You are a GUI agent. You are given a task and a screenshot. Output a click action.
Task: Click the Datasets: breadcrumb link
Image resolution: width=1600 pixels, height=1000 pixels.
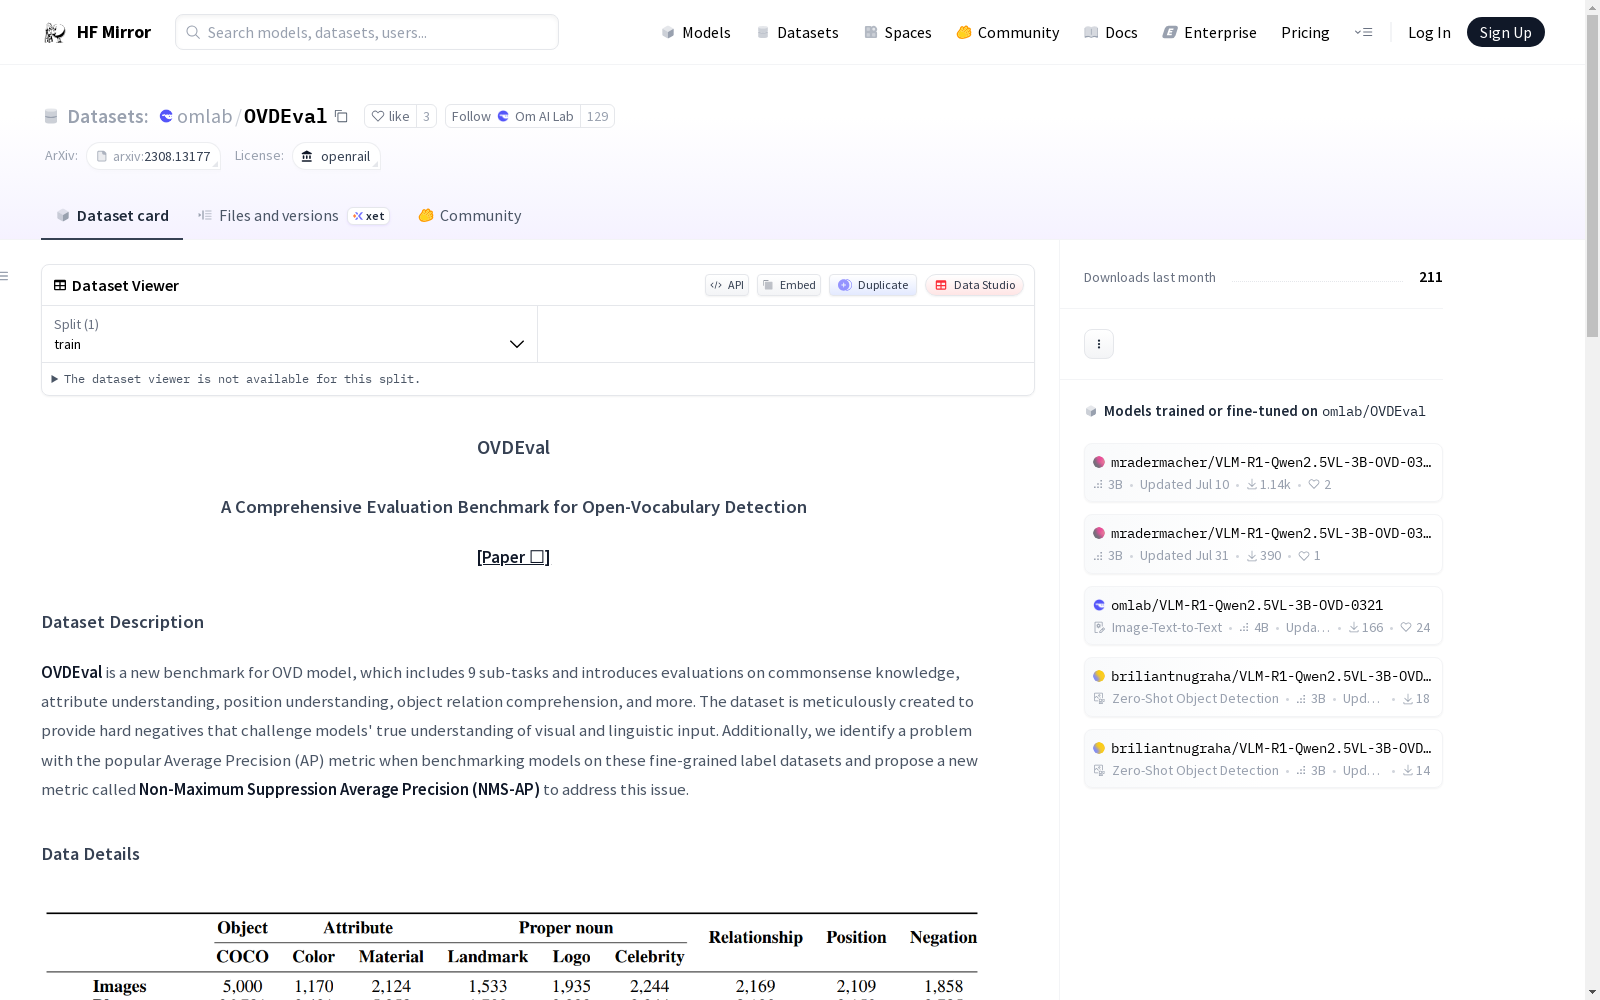point(108,116)
